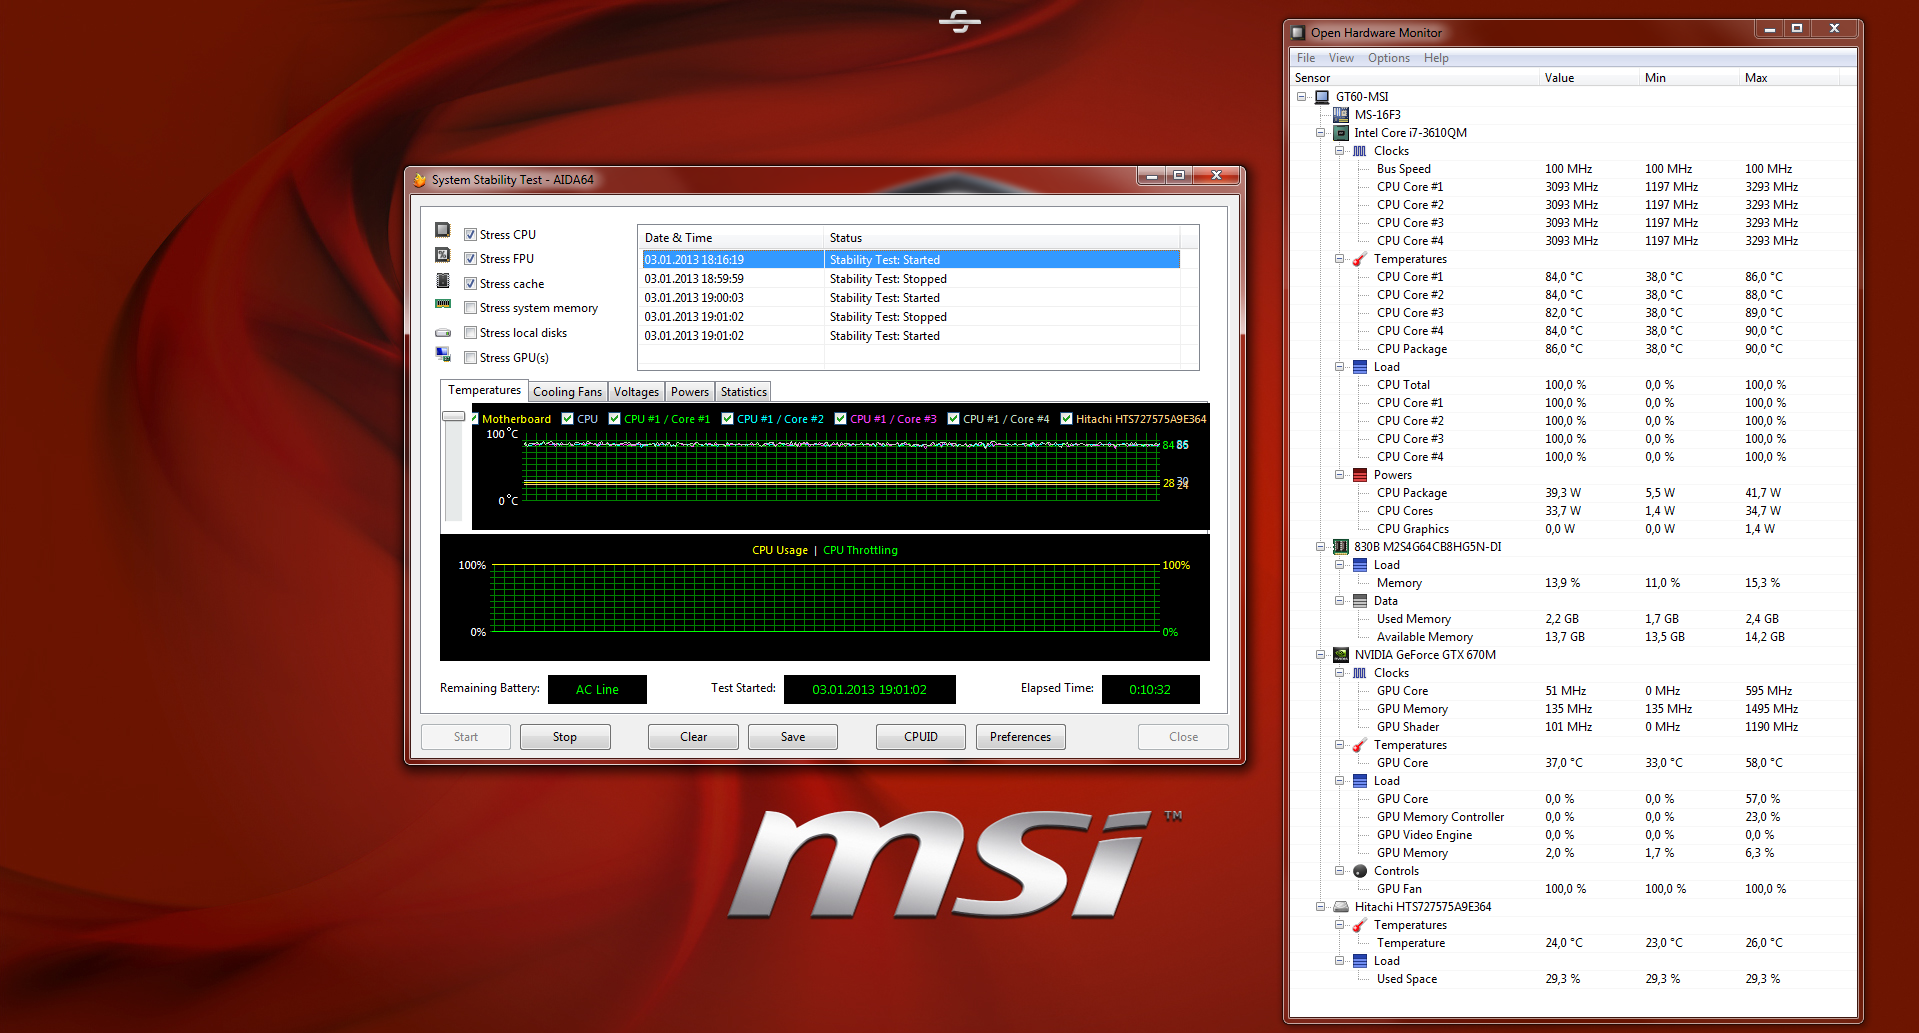This screenshot has width=1919, height=1033.
Task: Open the View menu in Open Hardware Monitor
Action: coord(1341,58)
